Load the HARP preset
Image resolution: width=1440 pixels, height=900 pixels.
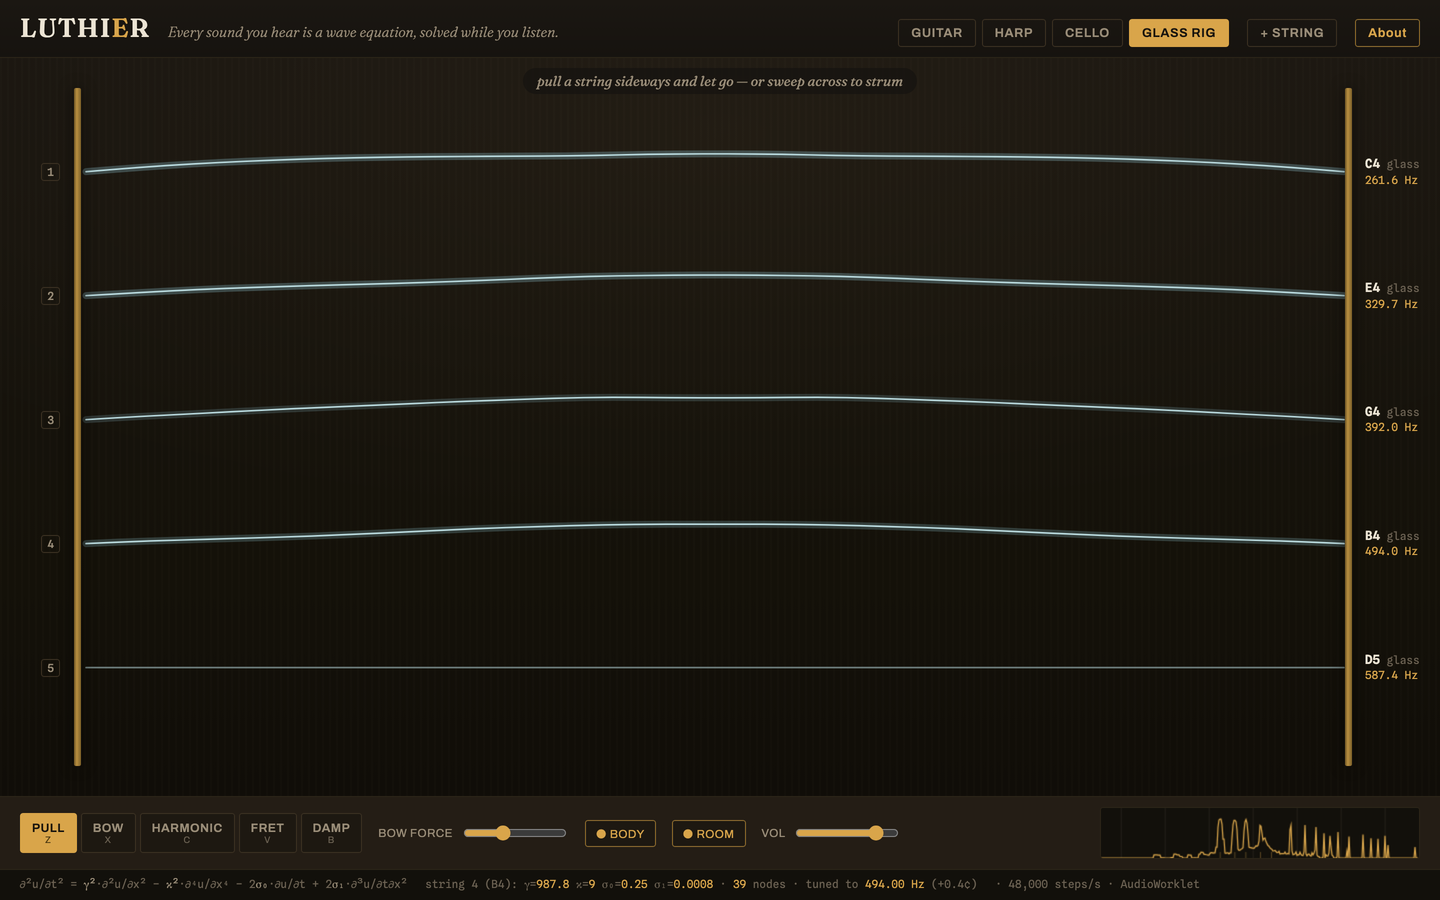click(1013, 33)
